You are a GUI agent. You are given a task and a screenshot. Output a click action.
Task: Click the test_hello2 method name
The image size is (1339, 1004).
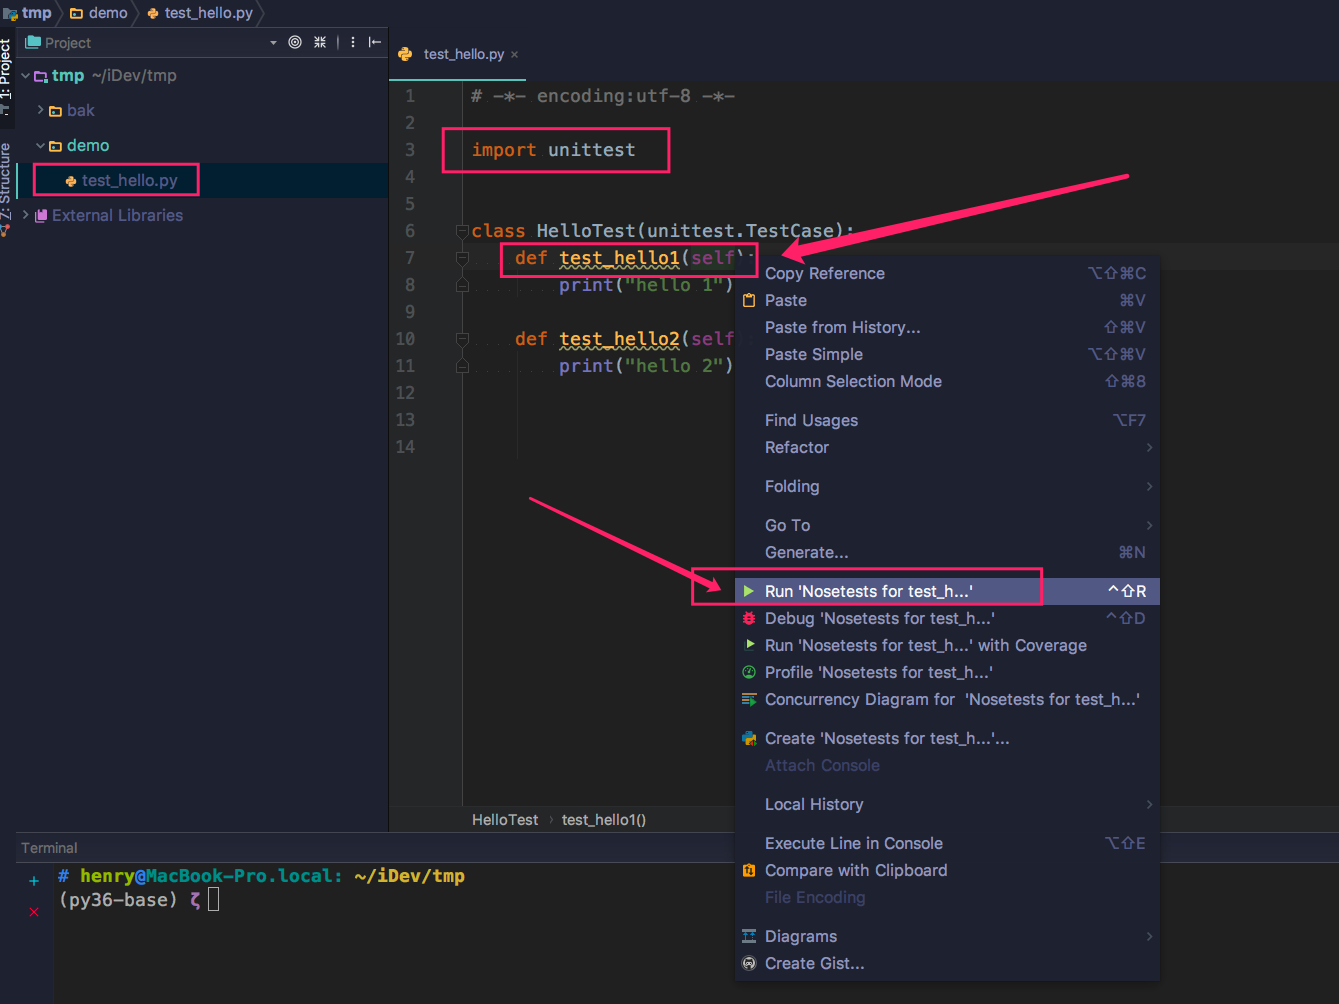pos(619,339)
